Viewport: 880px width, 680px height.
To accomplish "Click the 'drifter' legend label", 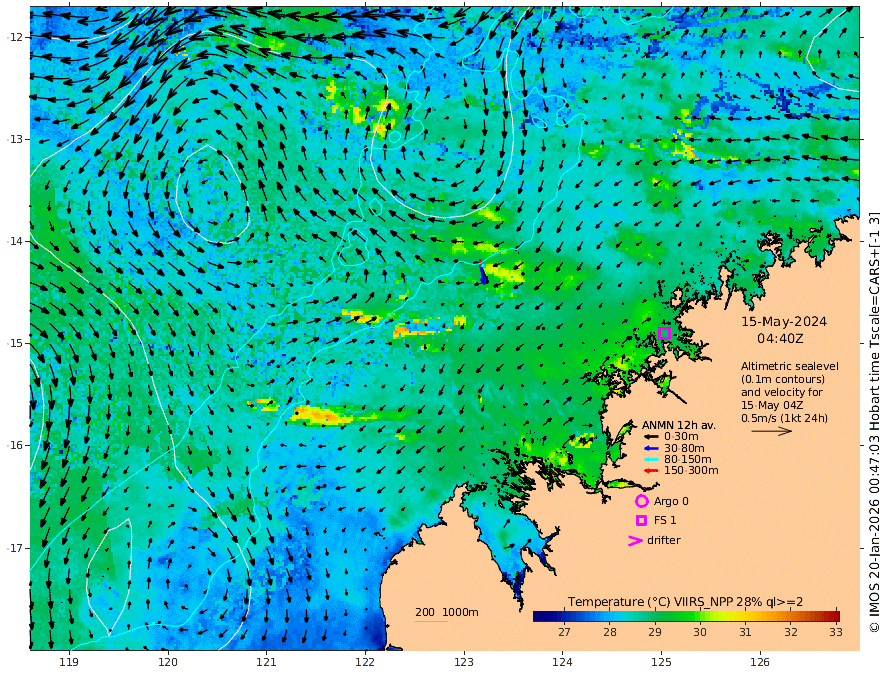I will 664,540.
